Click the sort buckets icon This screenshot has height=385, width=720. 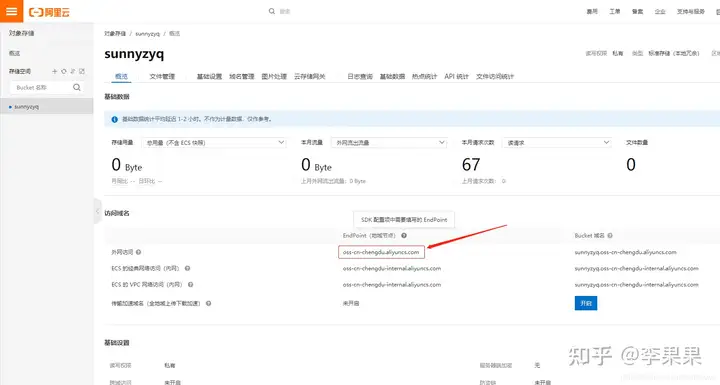tap(73, 71)
